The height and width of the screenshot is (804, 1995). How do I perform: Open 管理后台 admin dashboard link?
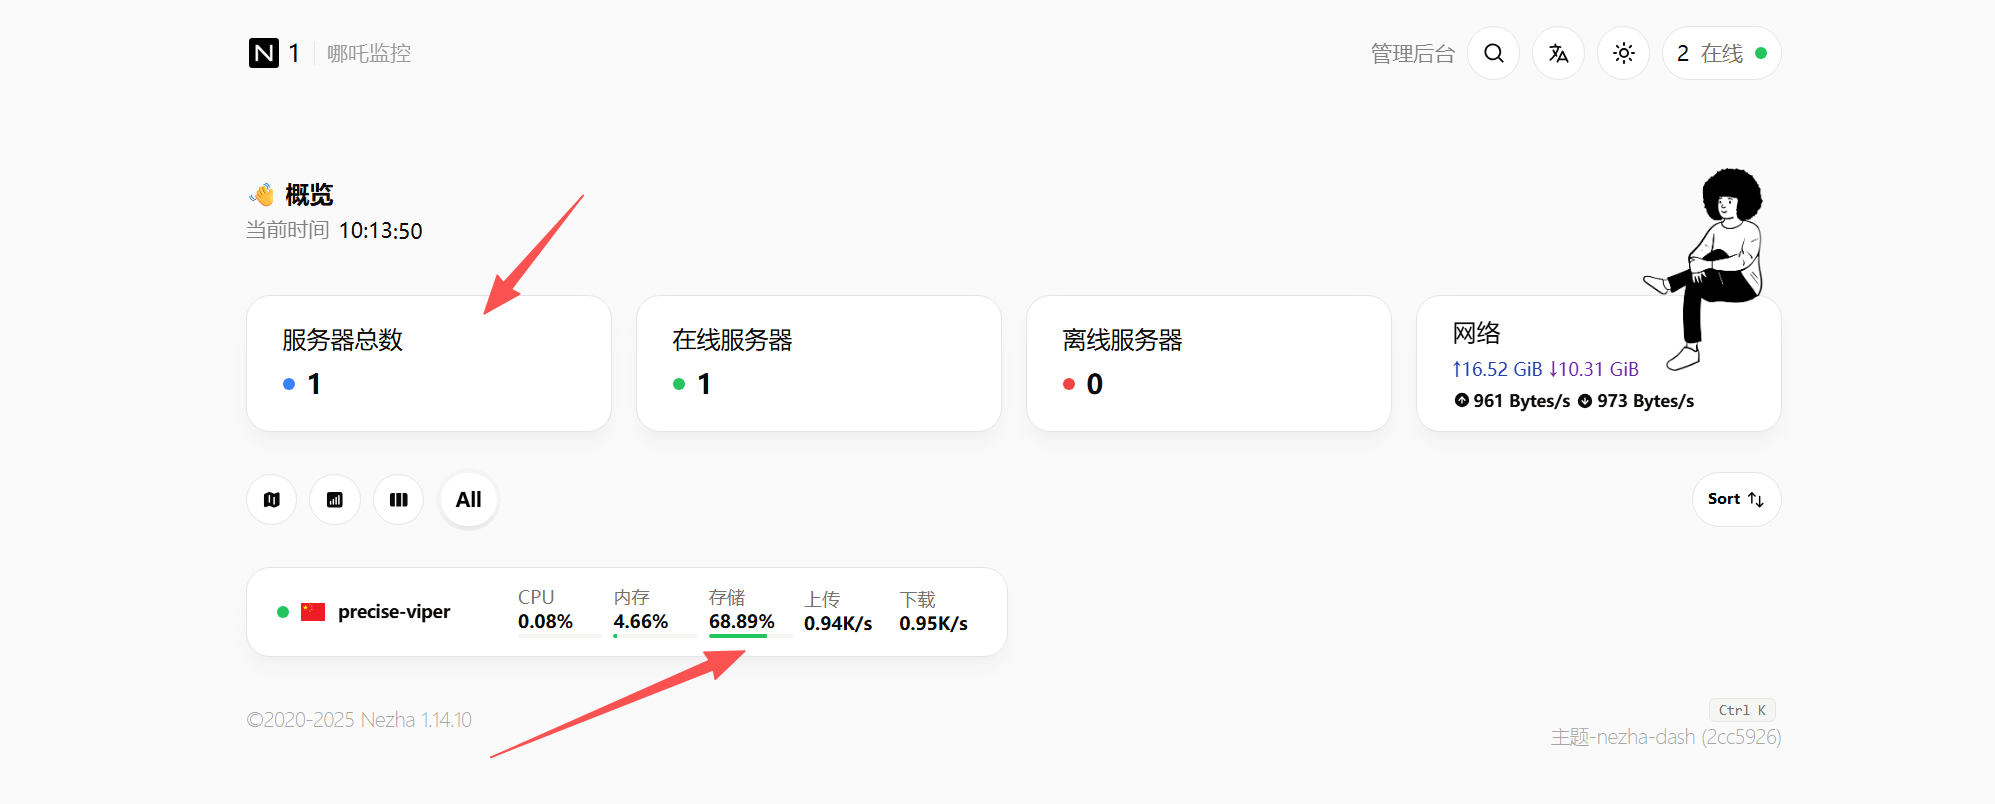coord(1412,54)
